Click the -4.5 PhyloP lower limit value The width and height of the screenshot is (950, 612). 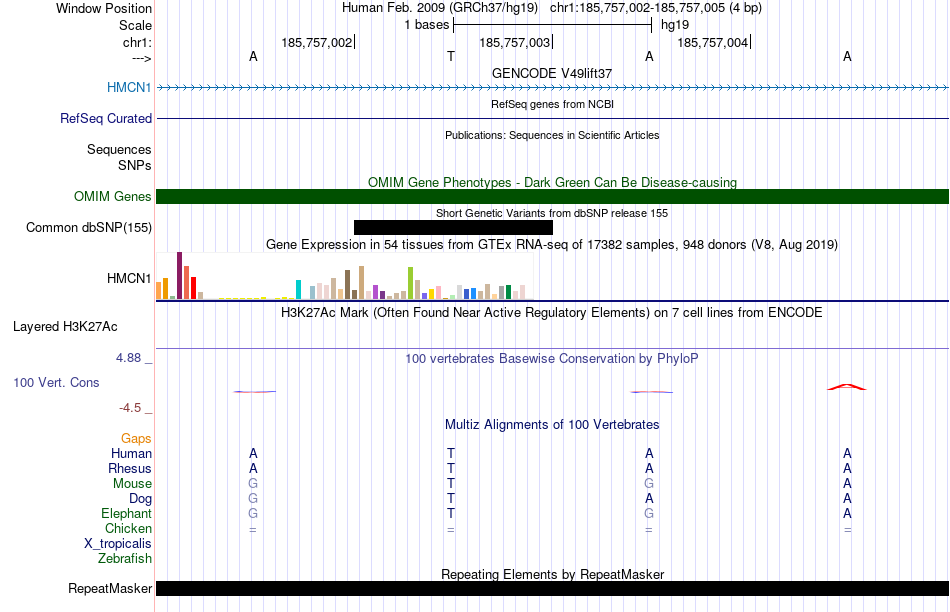[x=130, y=408]
